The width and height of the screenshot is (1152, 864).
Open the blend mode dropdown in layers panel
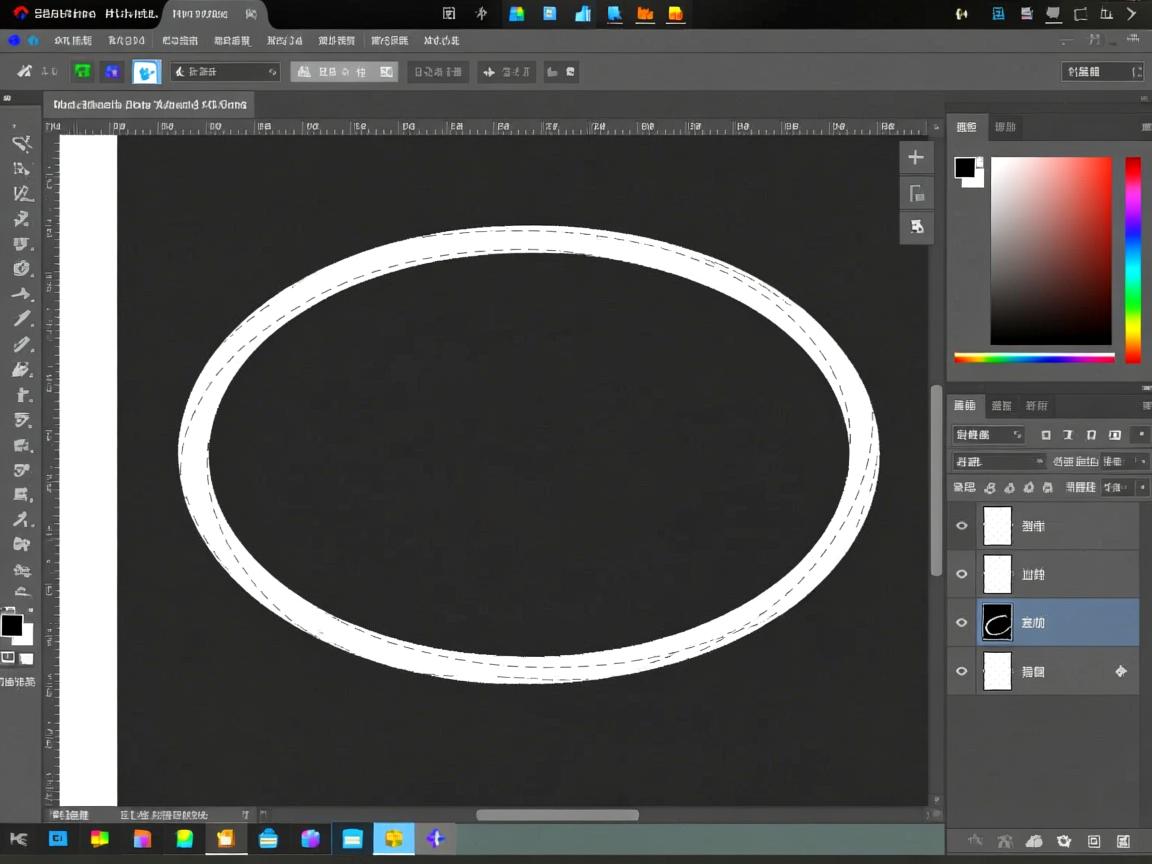pos(998,462)
